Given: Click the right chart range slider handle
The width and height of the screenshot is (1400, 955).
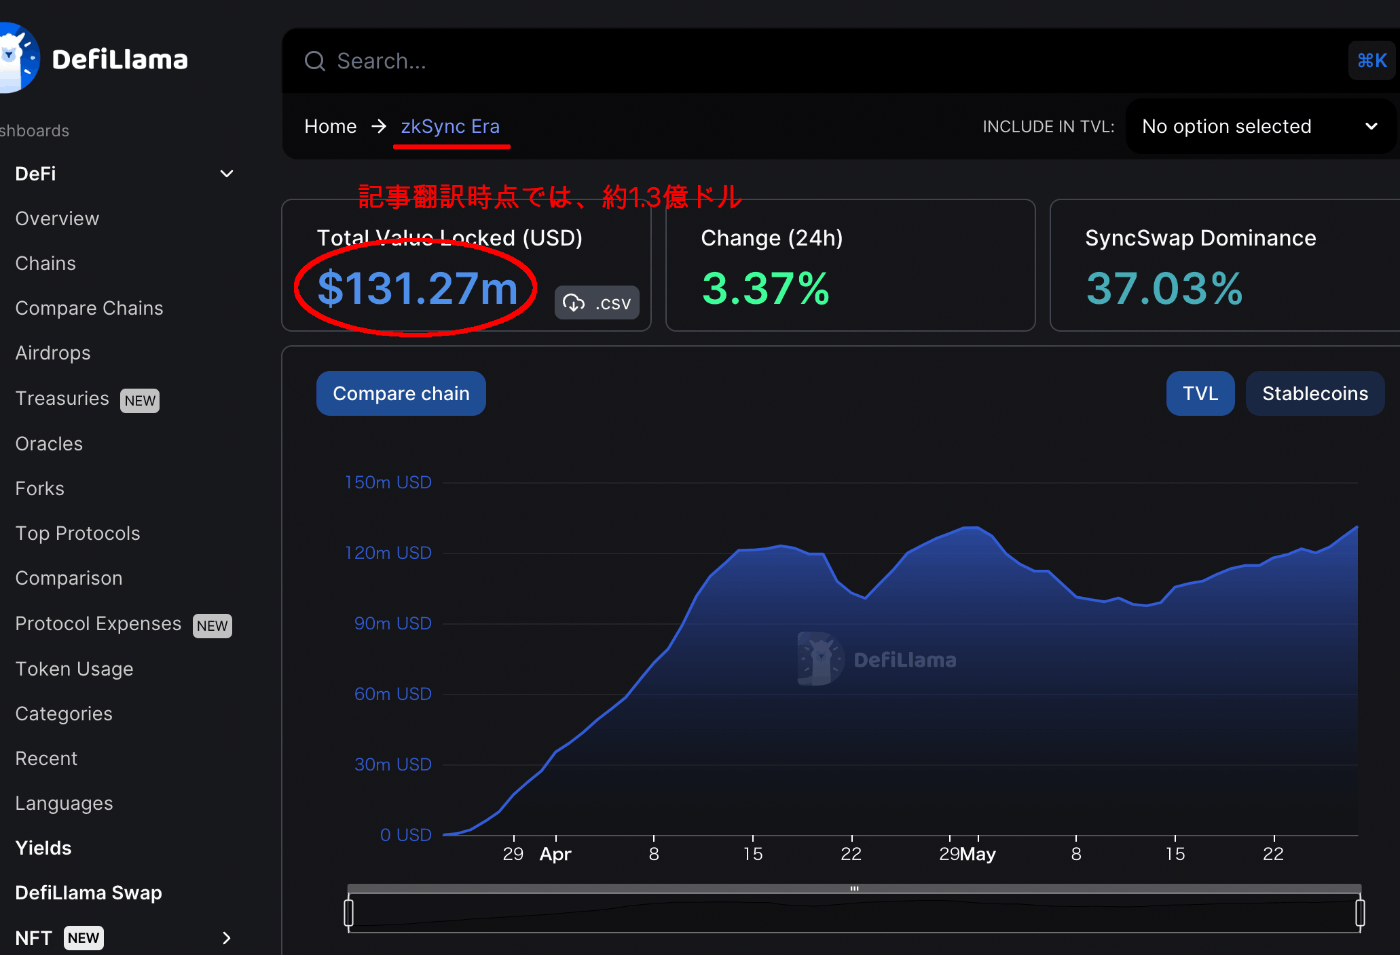Looking at the screenshot, I should point(1360,912).
